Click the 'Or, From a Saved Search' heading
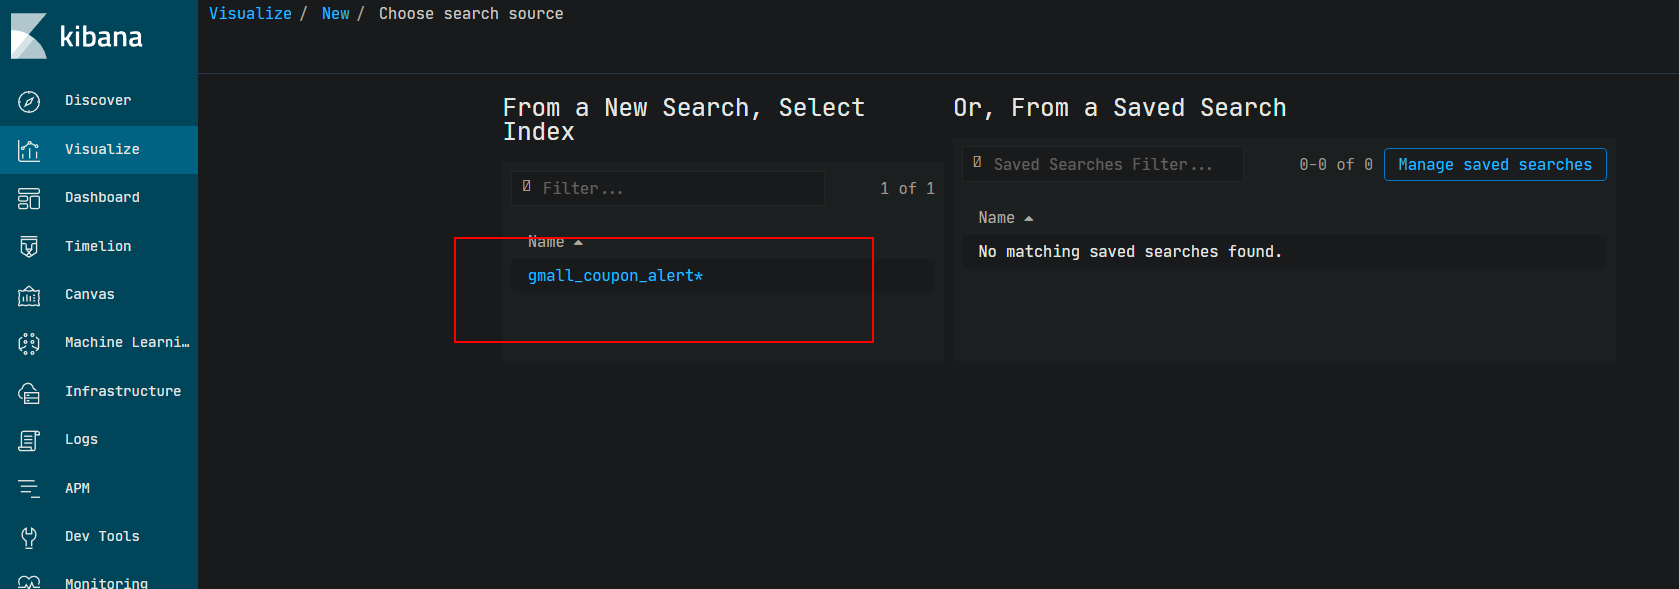The width and height of the screenshot is (1679, 589). [x=1120, y=108]
